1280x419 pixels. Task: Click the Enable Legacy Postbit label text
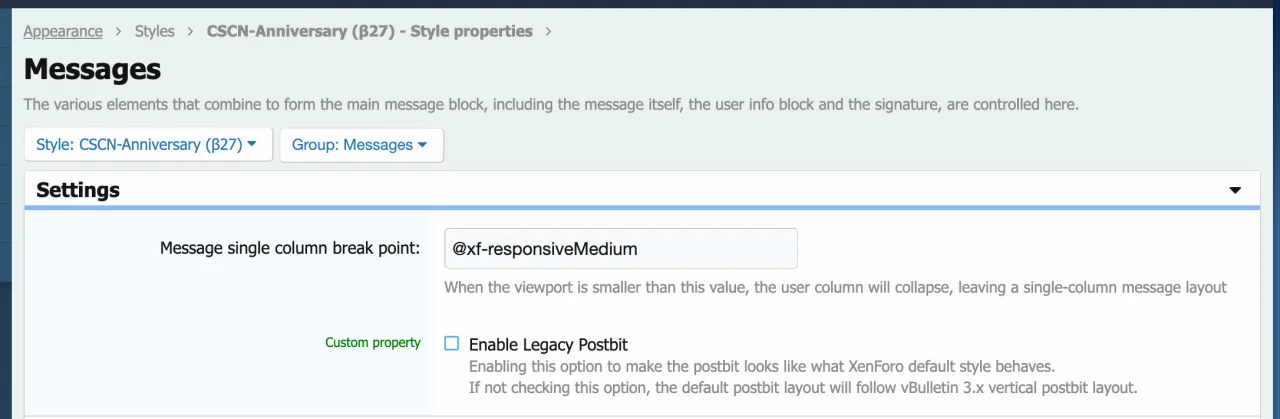(x=548, y=345)
